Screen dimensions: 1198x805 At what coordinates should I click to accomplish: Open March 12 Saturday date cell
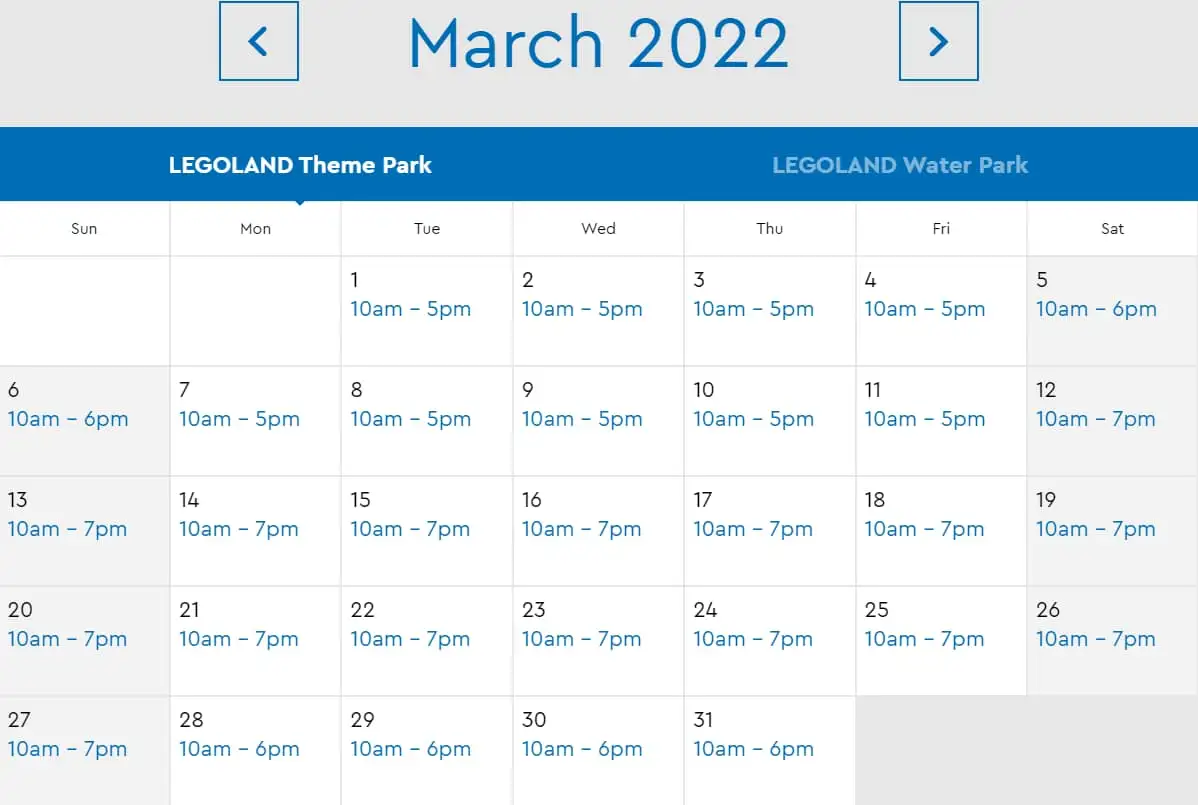[x=1112, y=420]
